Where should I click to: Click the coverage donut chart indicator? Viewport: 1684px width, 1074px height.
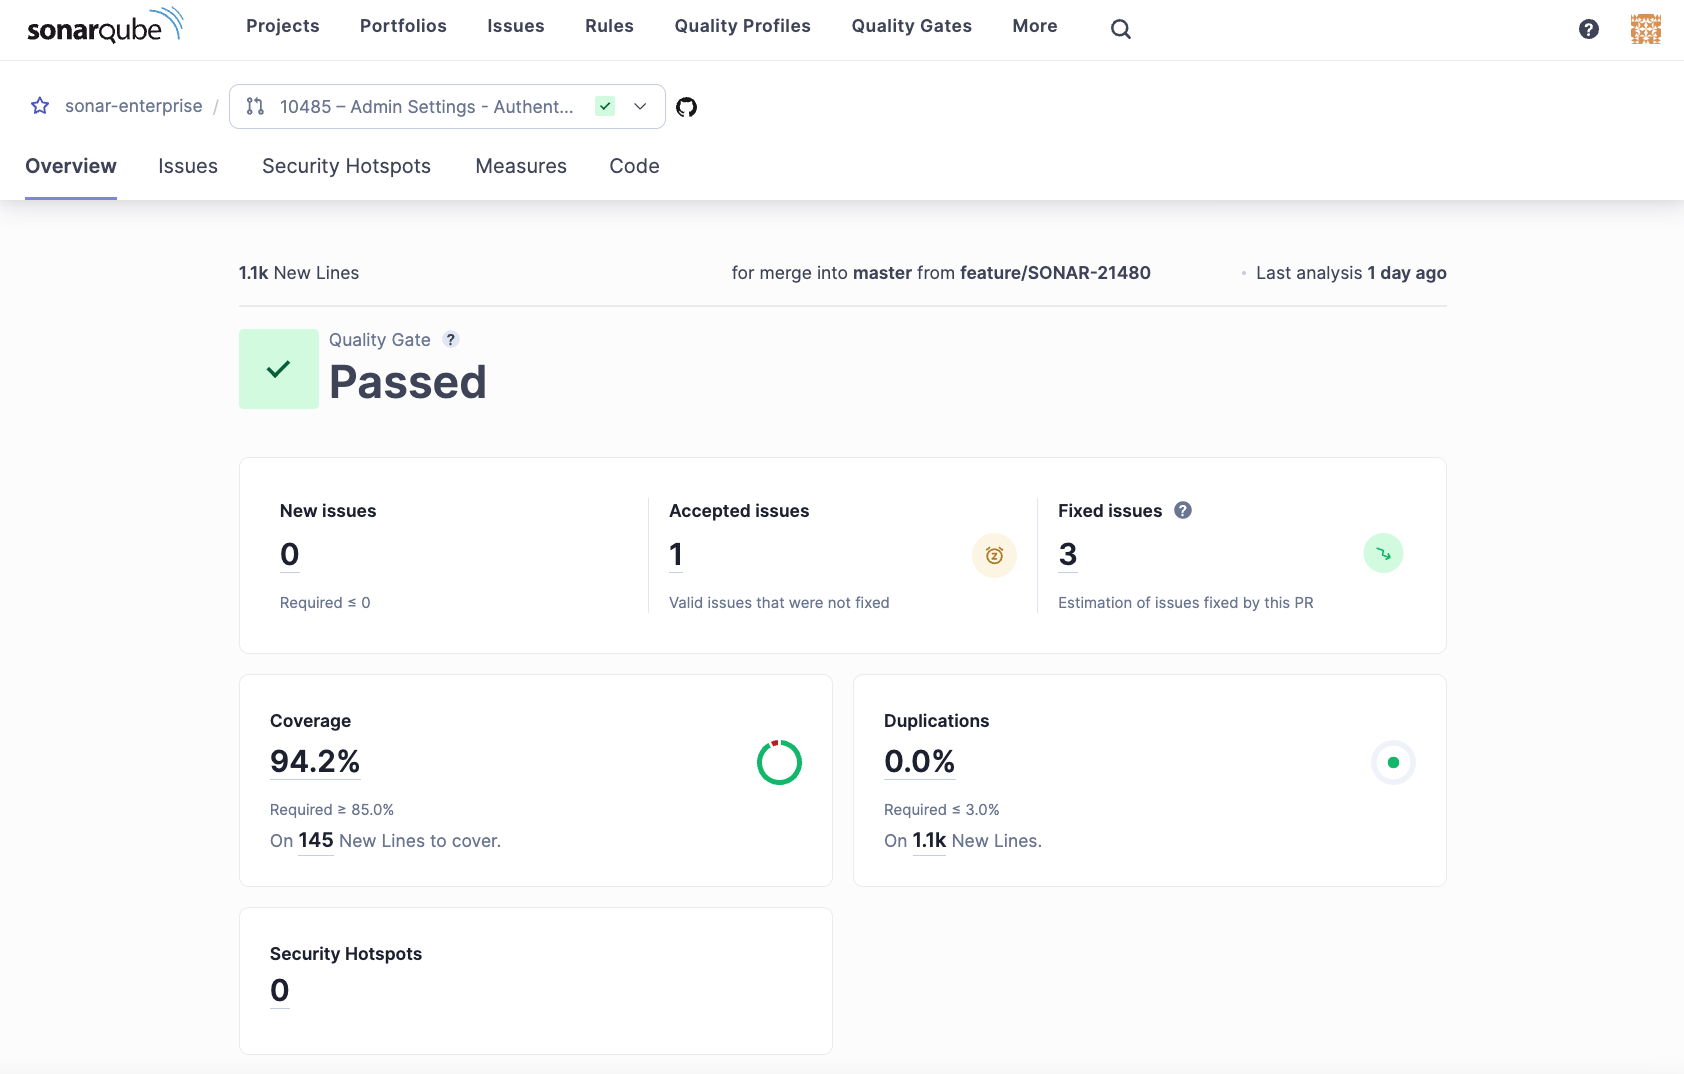779,763
